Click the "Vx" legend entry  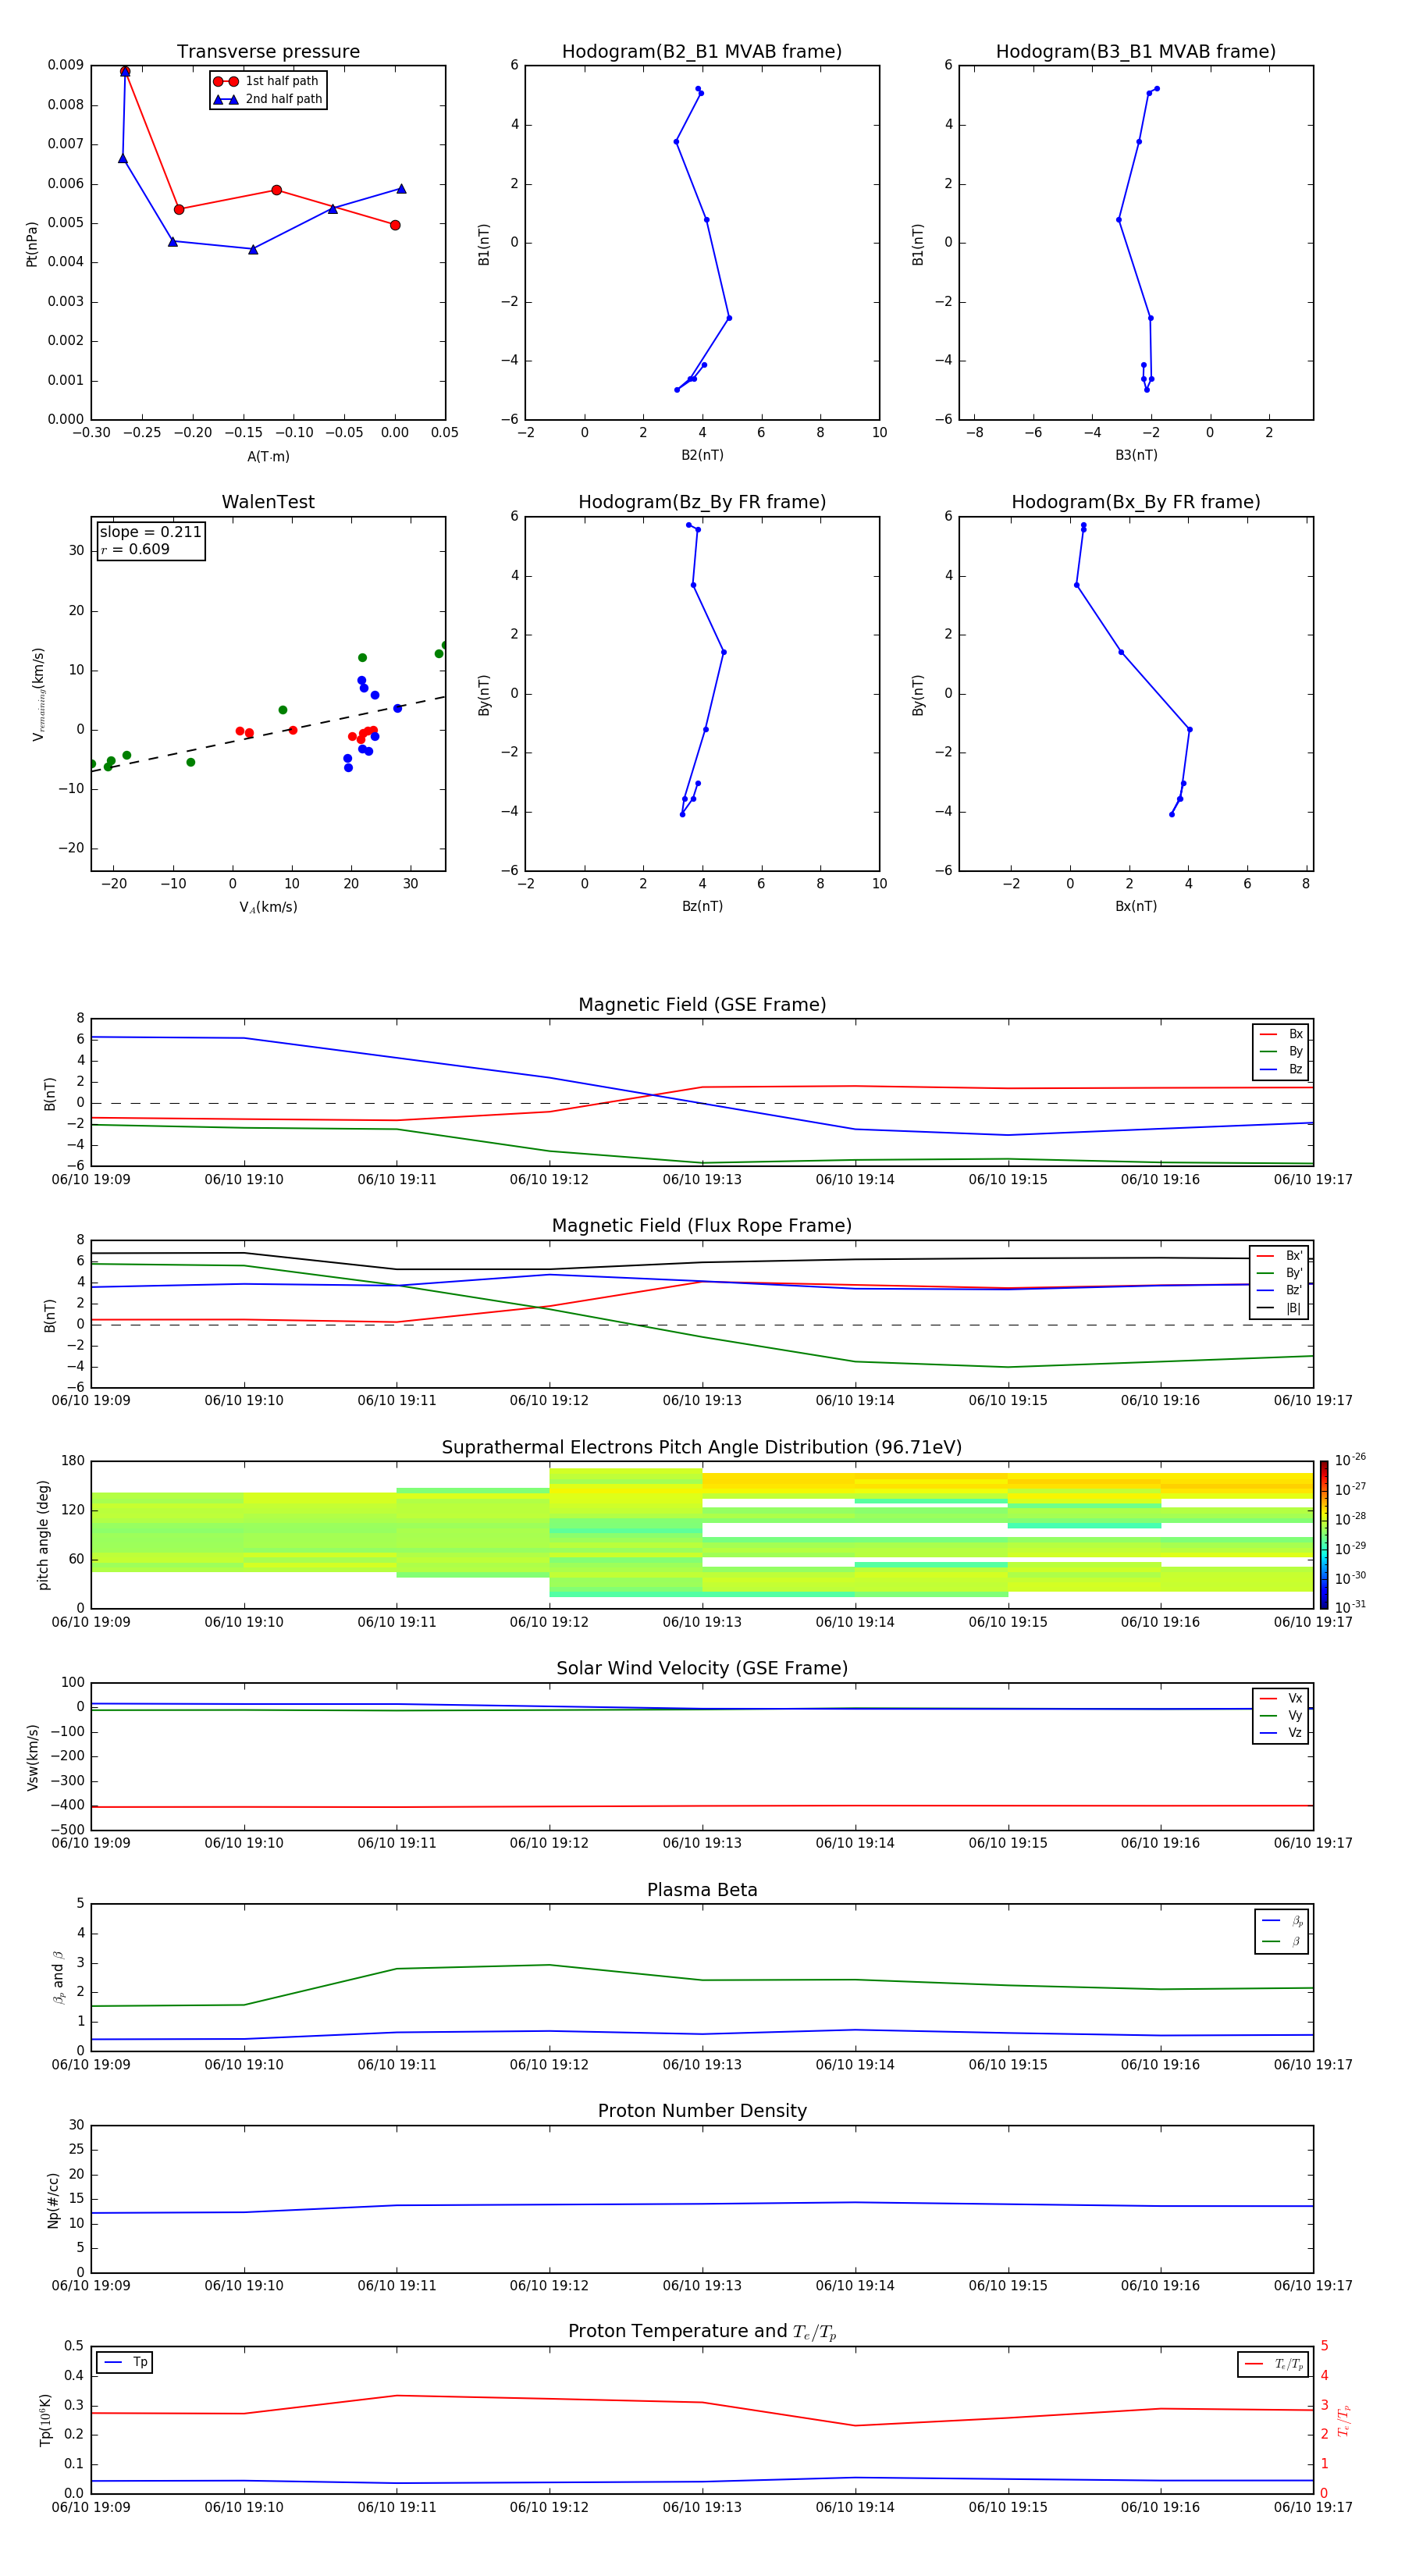1282,1698
